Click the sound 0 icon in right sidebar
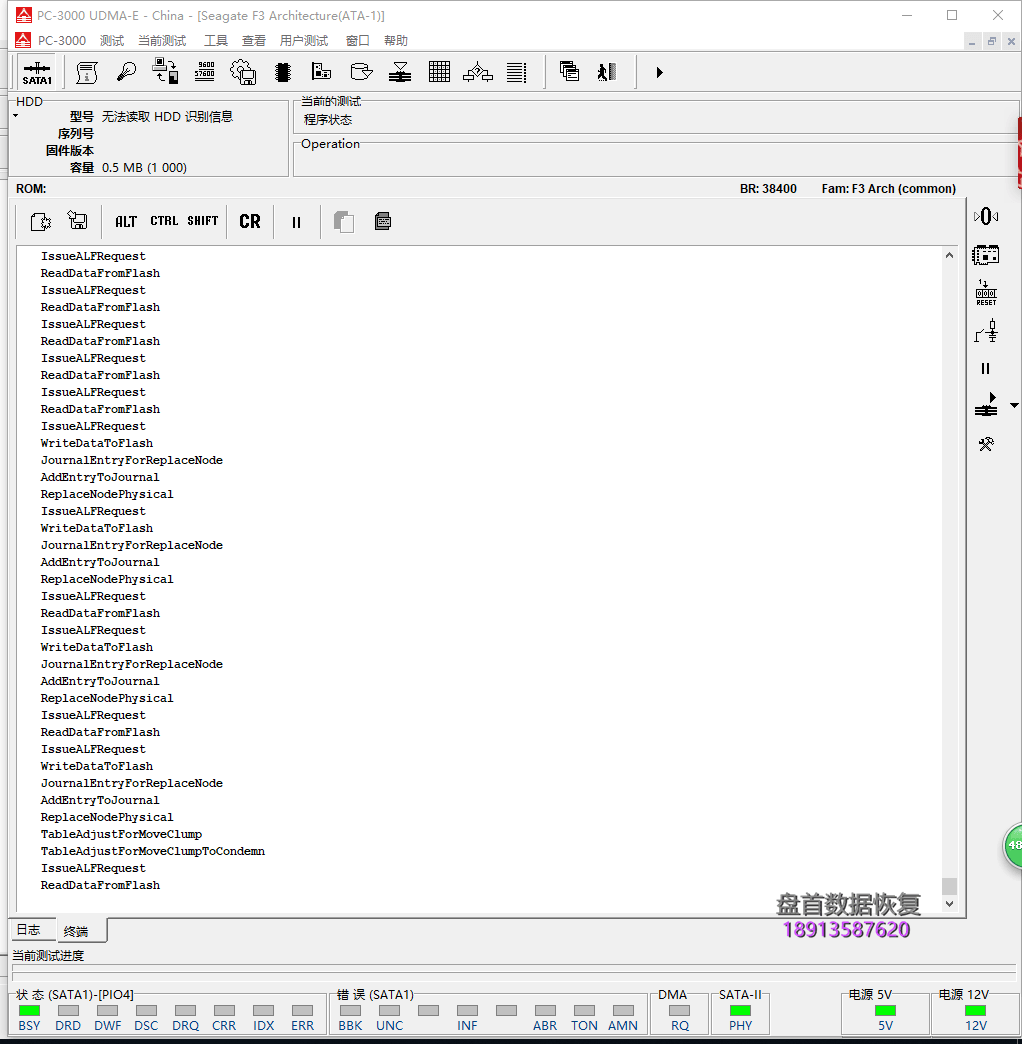The height and width of the screenshot is (1044, 1022). (986, 216)
